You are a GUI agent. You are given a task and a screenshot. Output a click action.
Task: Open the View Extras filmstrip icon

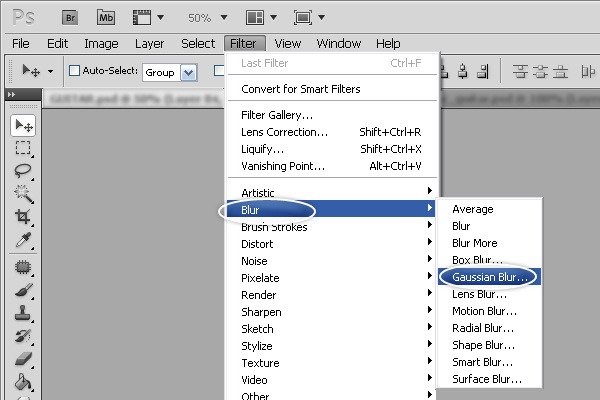(142, 18)
